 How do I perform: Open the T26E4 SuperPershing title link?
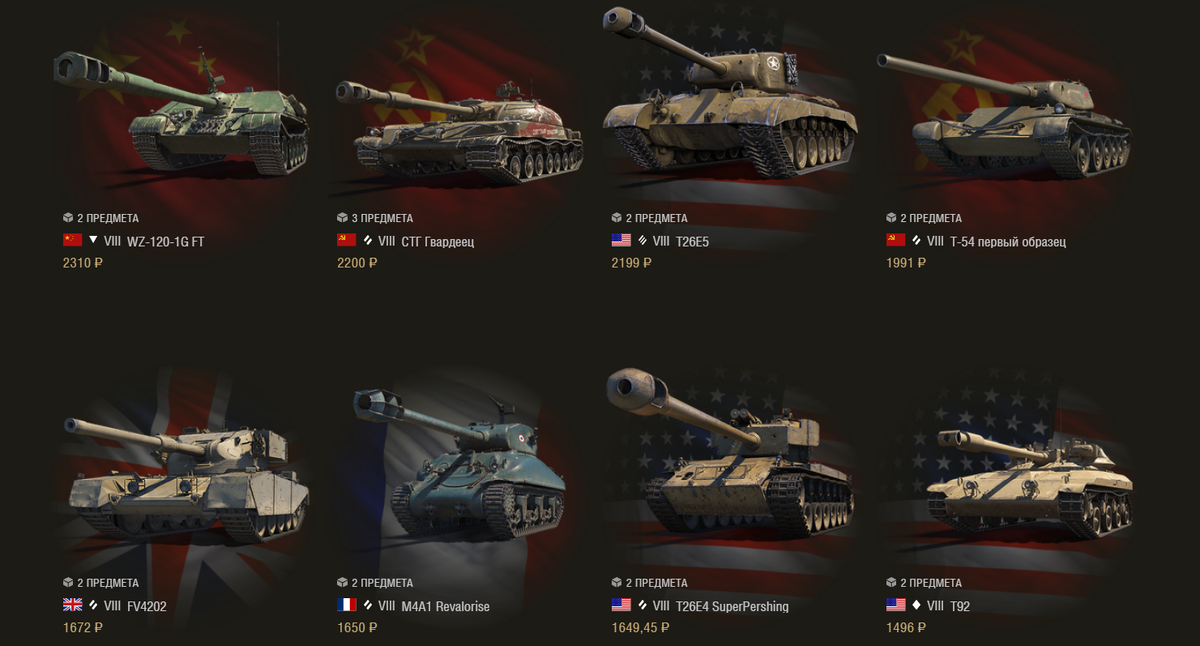pos(733,606)
